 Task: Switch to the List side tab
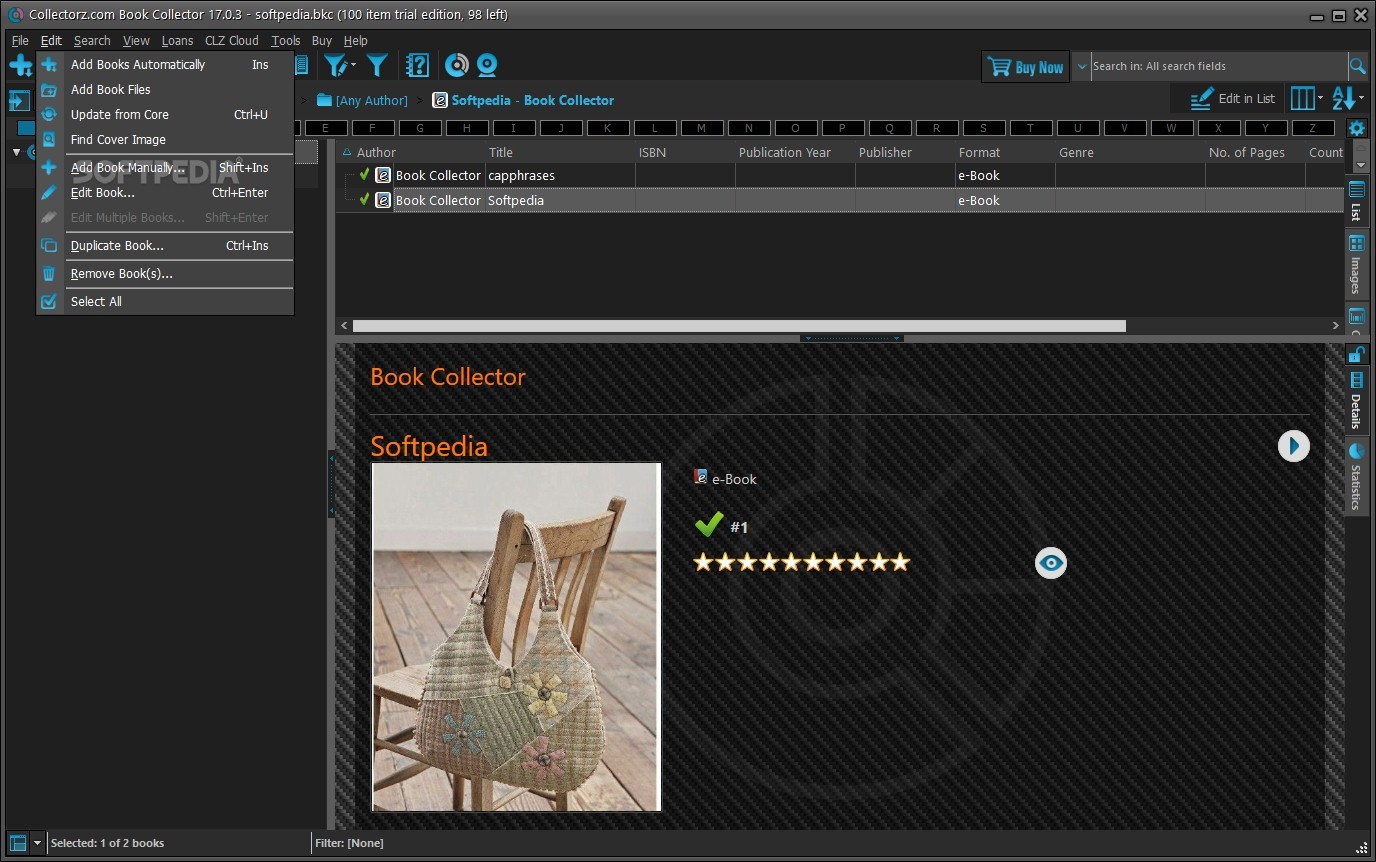pos(1356,201)
